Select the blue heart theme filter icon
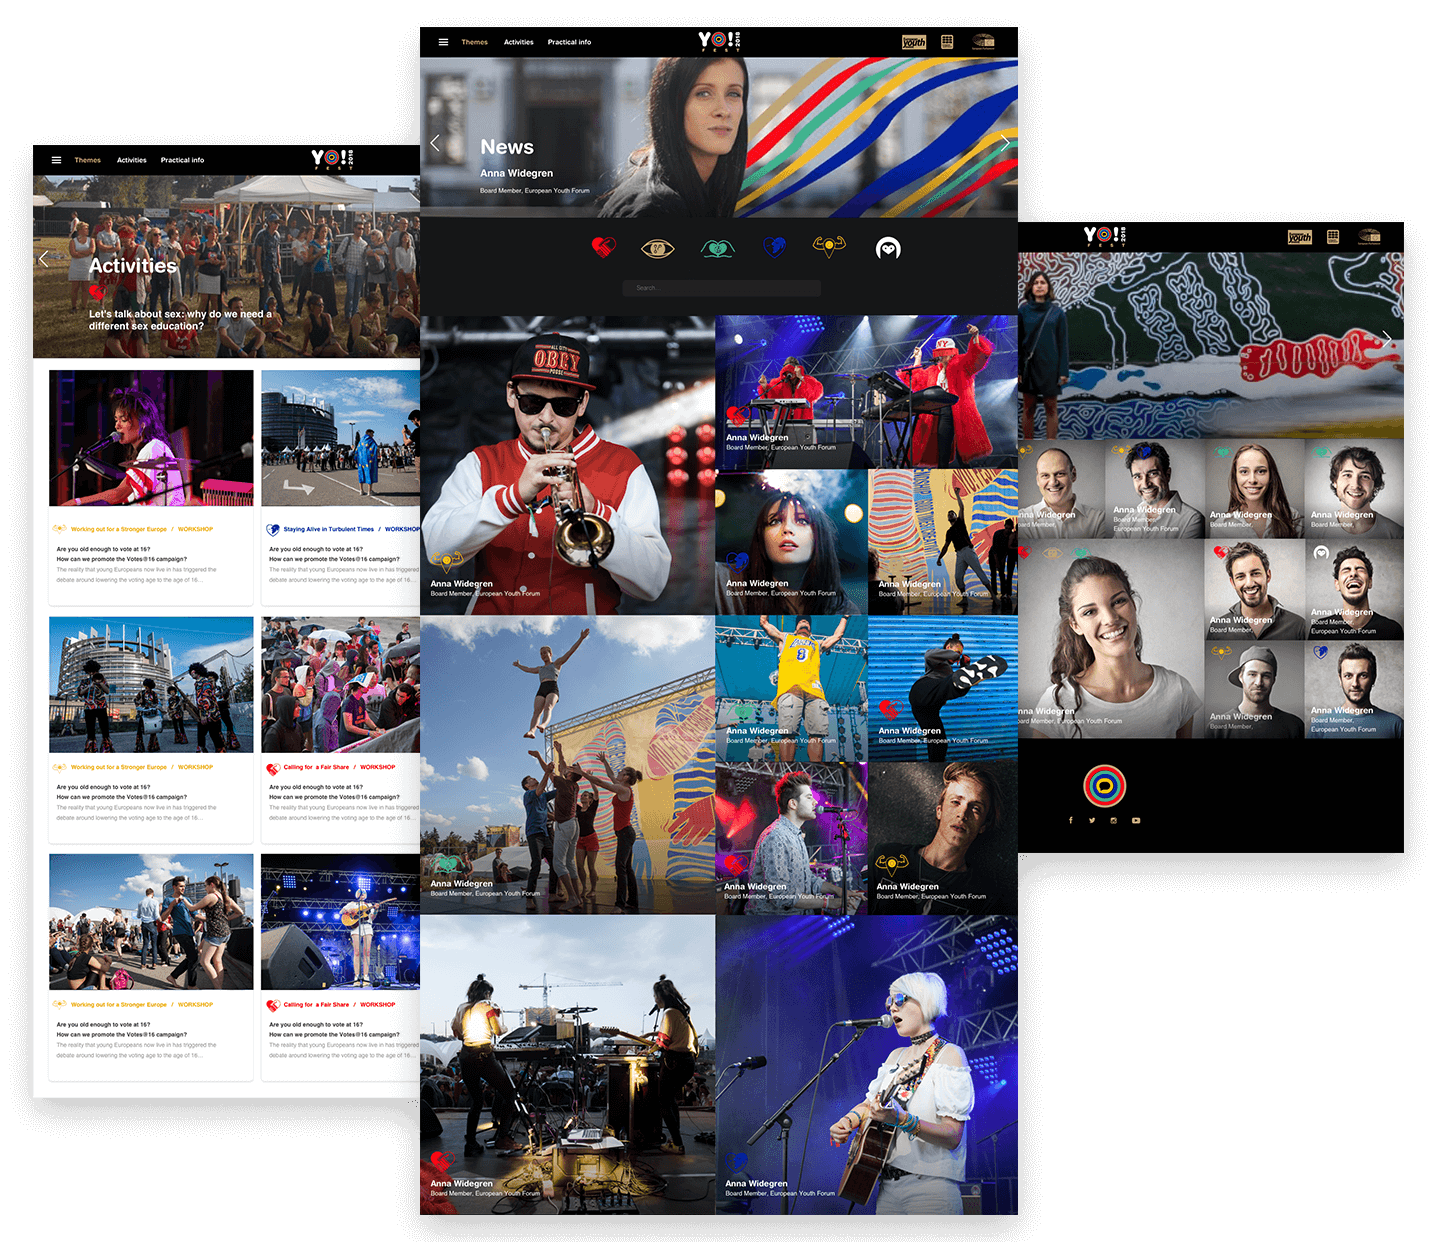This screenshot has width=1438, height=1242. (x=774, y=247)
